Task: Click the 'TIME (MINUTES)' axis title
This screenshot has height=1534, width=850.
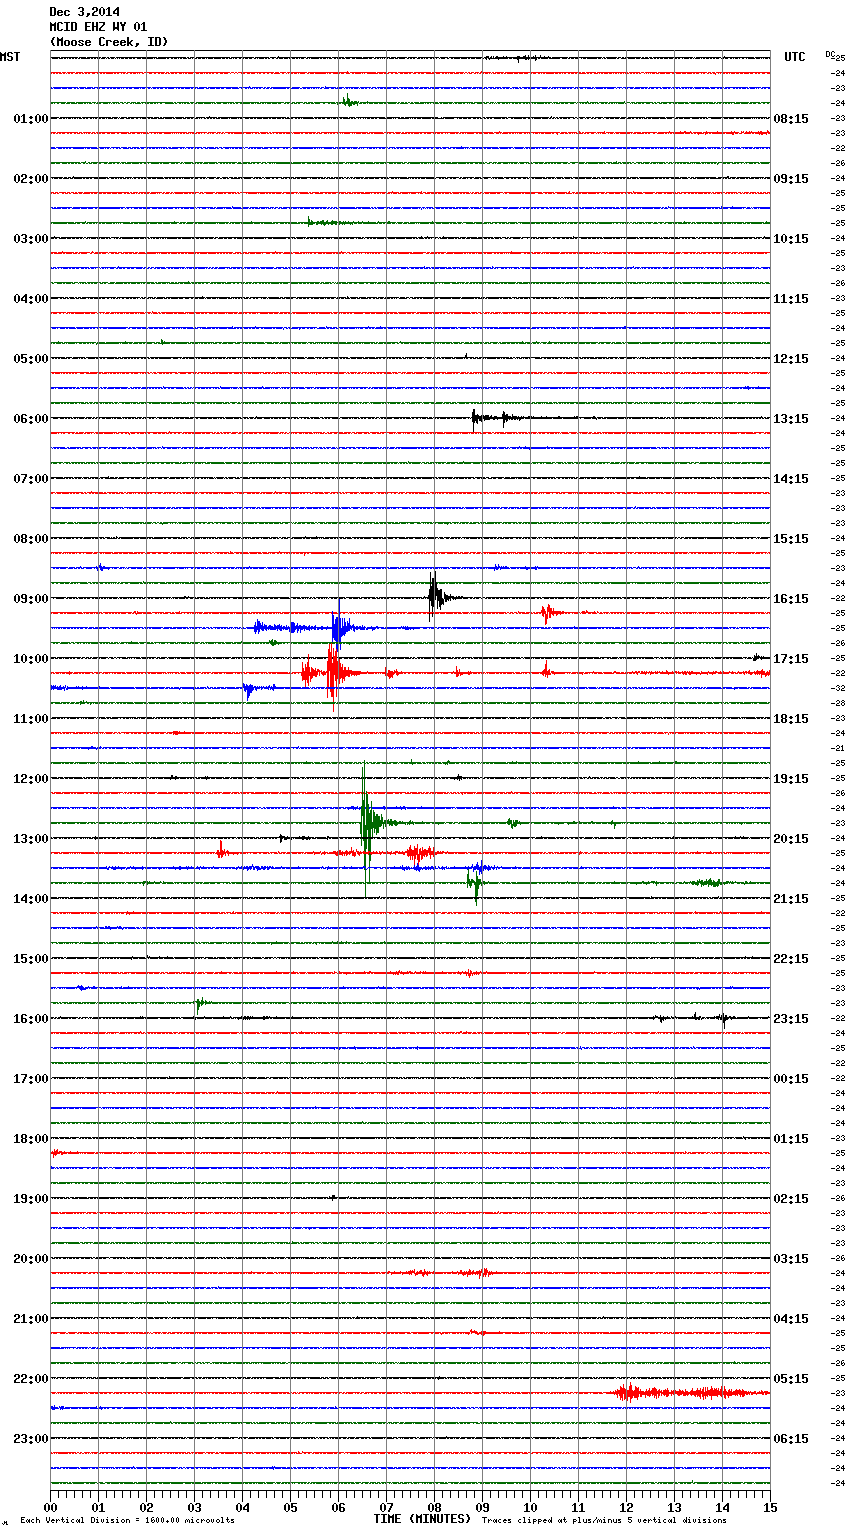Action: [422, 1519]
